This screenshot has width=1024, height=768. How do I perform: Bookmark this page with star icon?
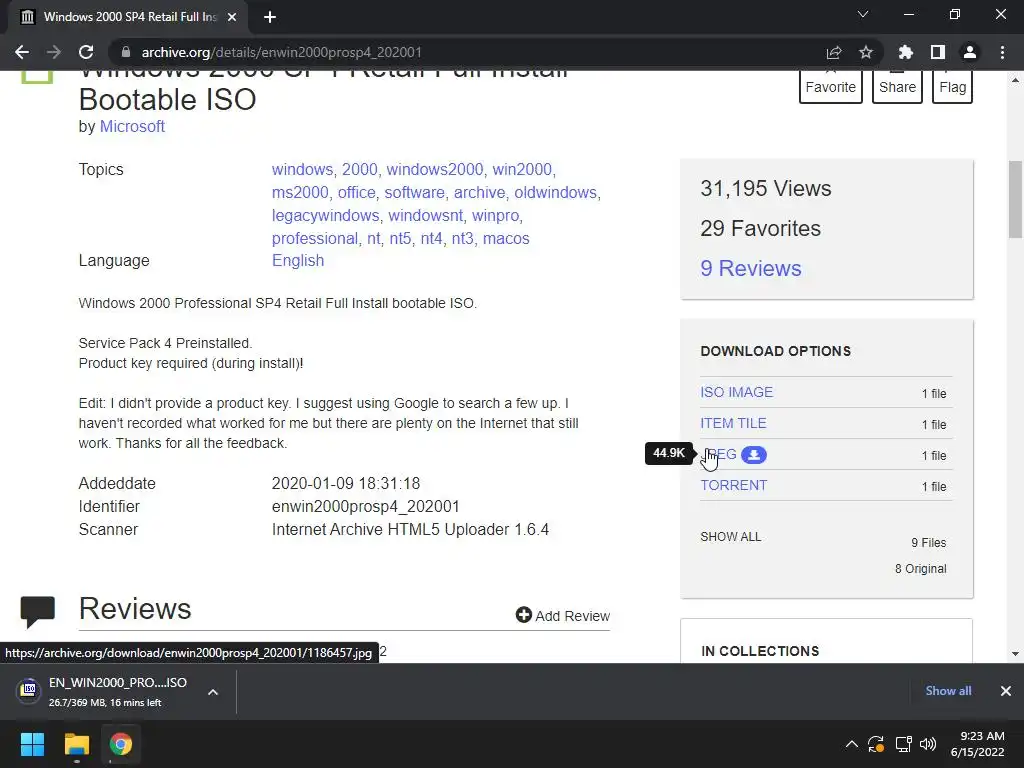coord(866,52)
